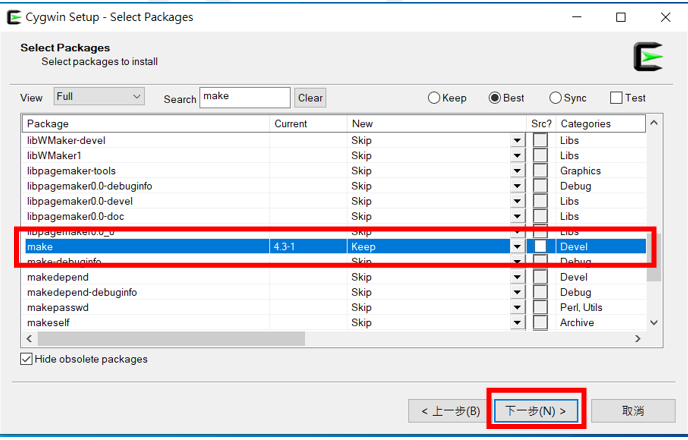This screenshot has height=440, width=688.
Task: Click Skip in the makeself row
Action: point(361,322)
